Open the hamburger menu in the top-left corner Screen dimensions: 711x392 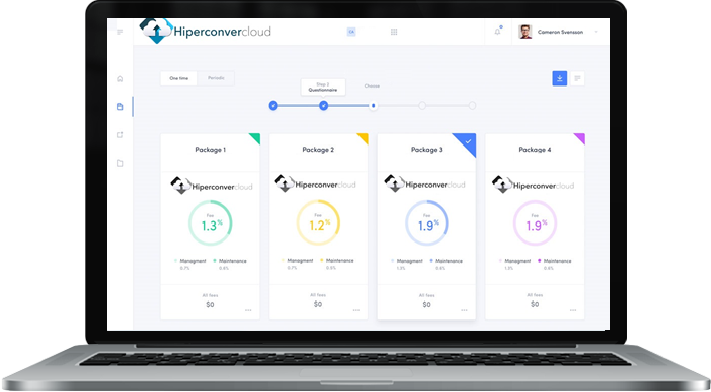120,32
